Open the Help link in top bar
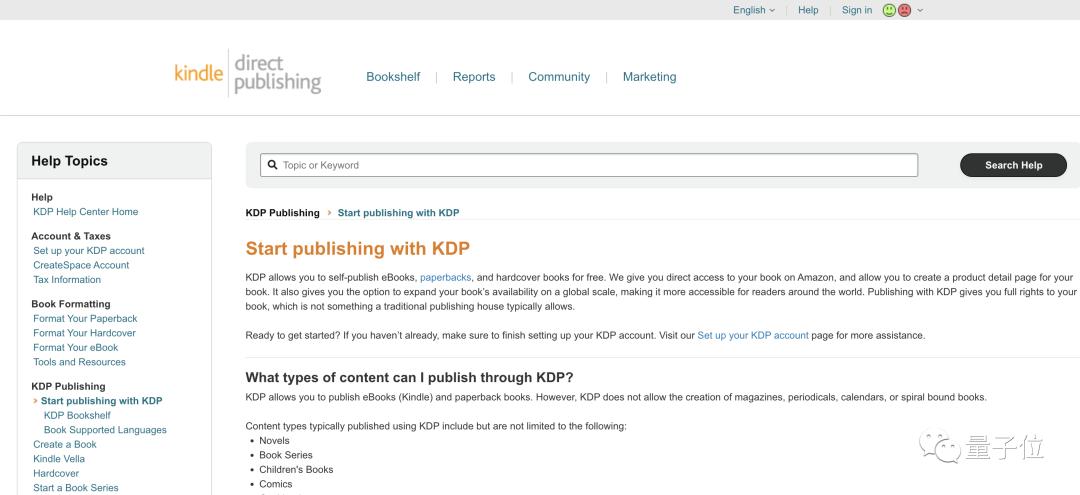 click(808, 10)
